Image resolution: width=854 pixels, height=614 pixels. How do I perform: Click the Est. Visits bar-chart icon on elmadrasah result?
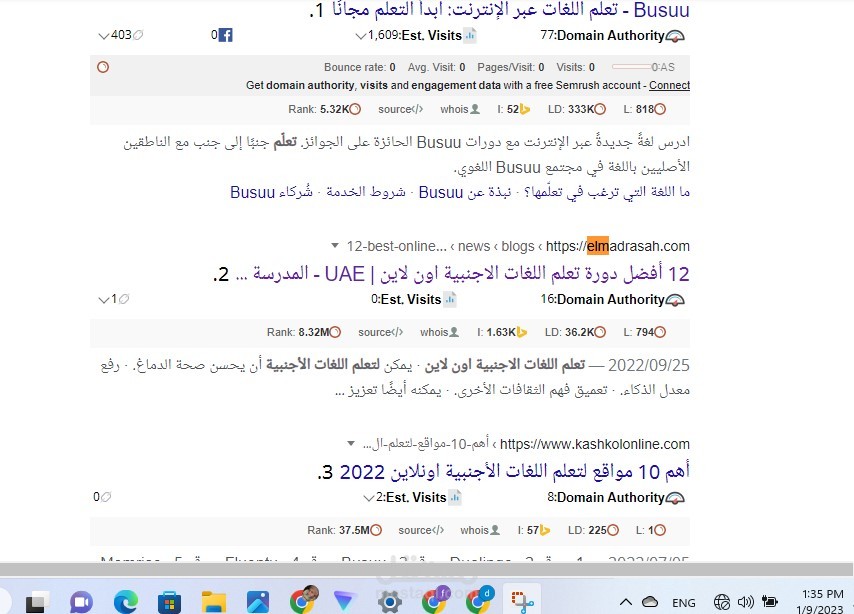point(450,299)
